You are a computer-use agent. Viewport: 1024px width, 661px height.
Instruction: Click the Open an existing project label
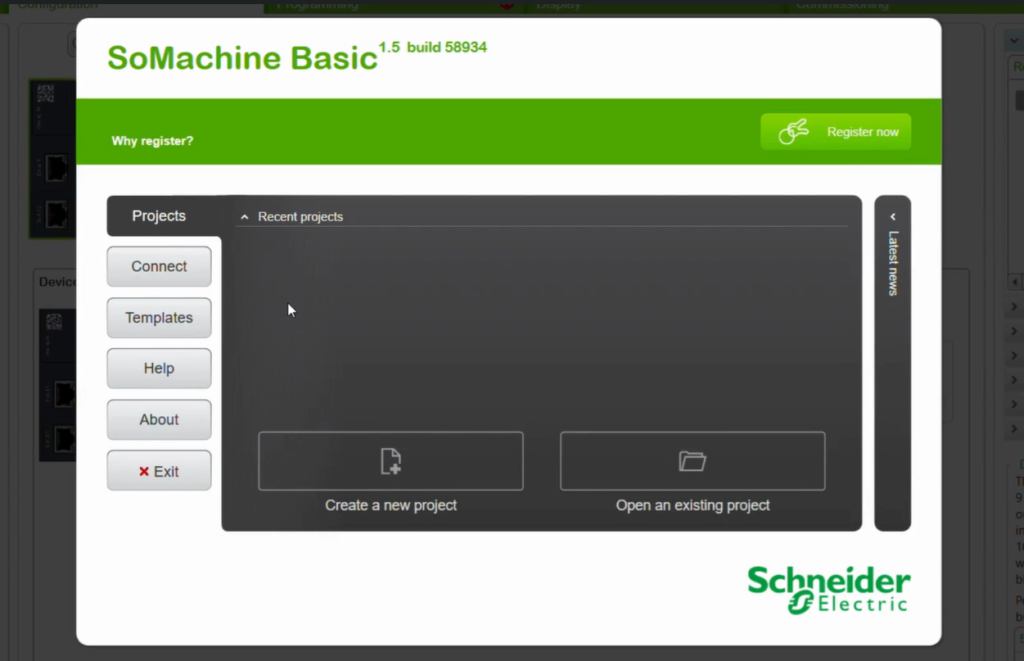(x=692, y=505)
